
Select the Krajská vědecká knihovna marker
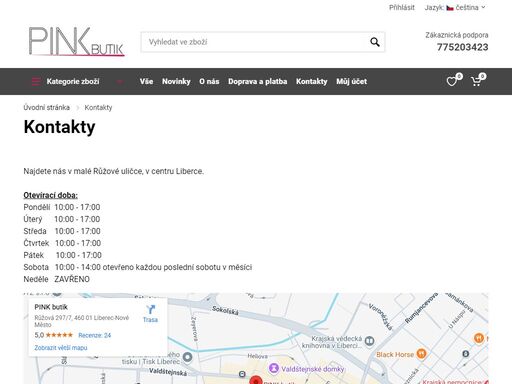point(369,341)
